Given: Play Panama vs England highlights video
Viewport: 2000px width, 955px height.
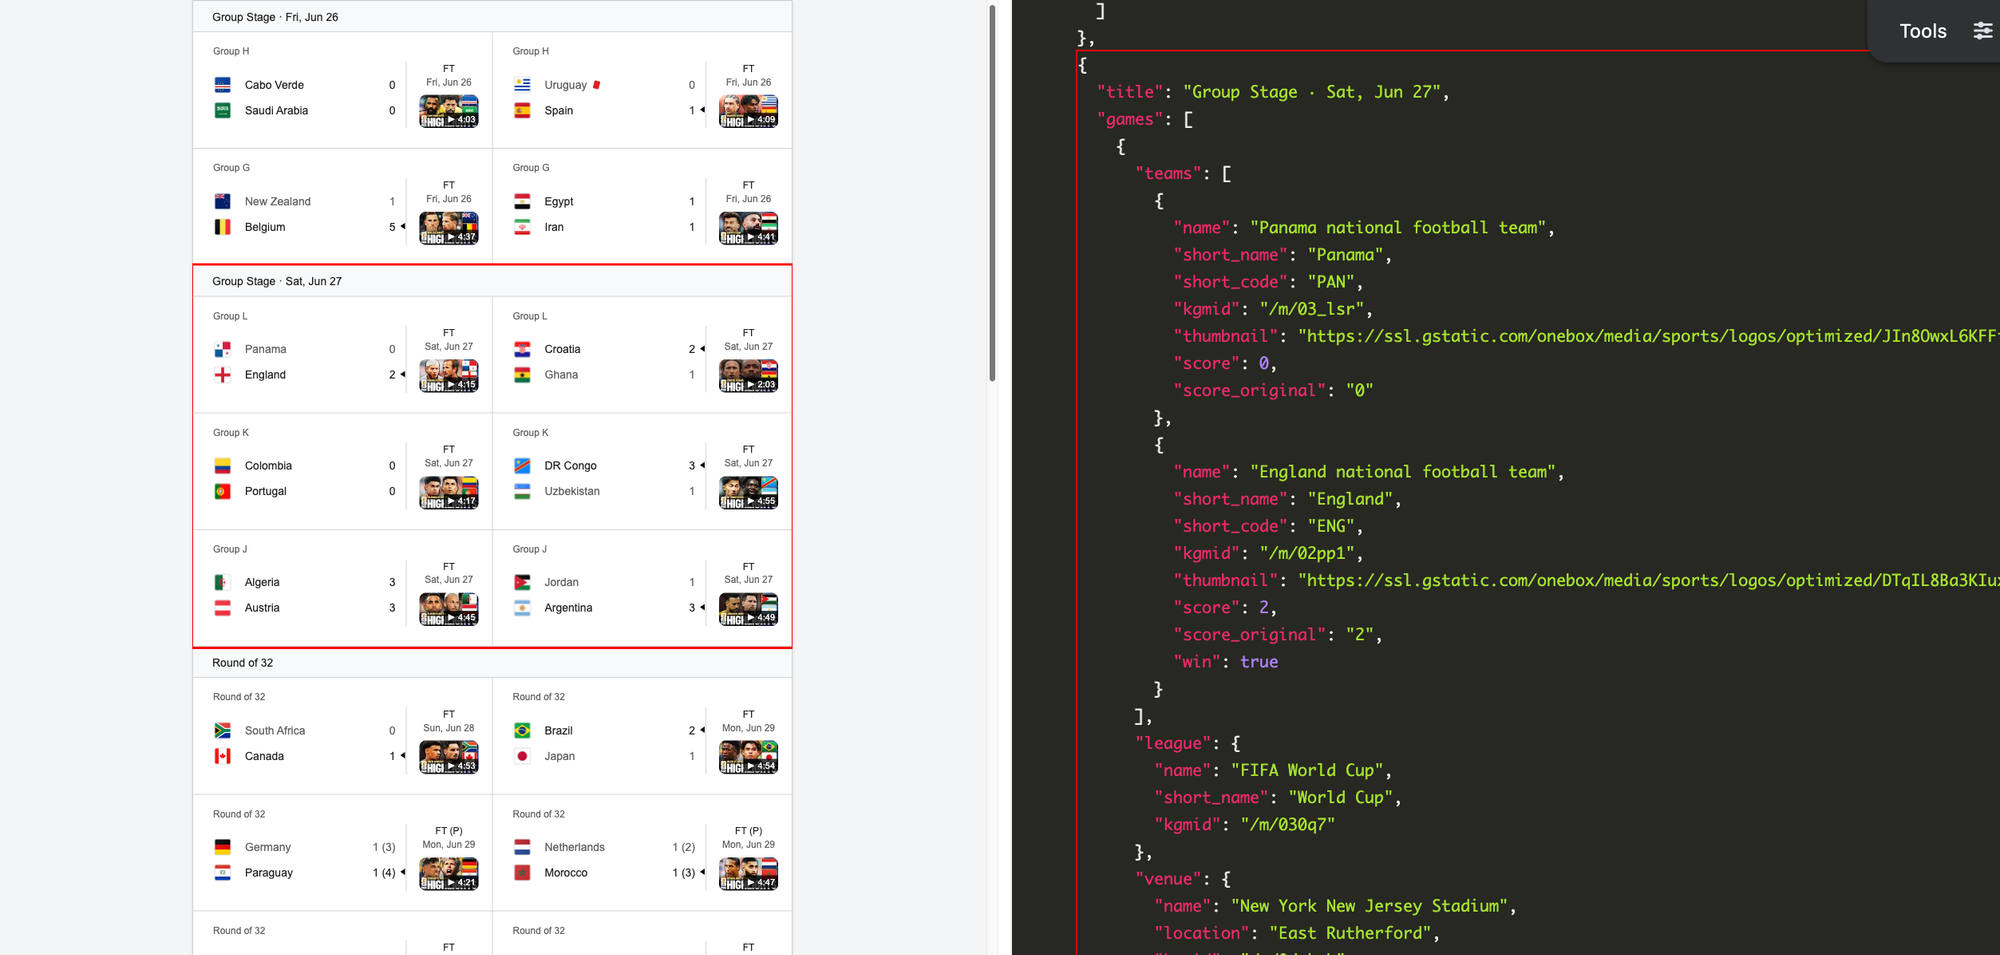Looking at the screenshot, I should [x=449, y=376].
